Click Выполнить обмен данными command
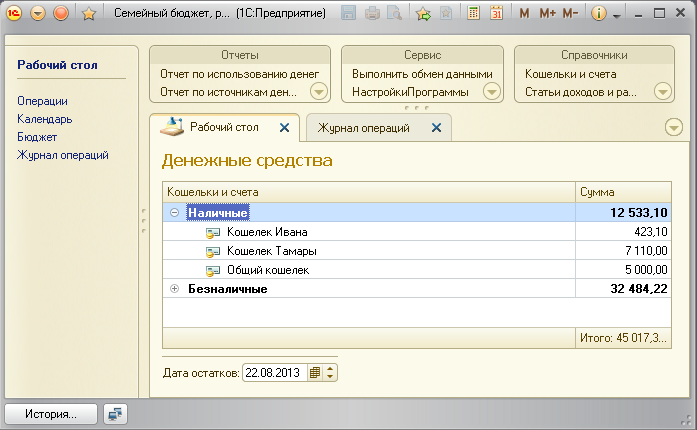 [x=422, y=74]
